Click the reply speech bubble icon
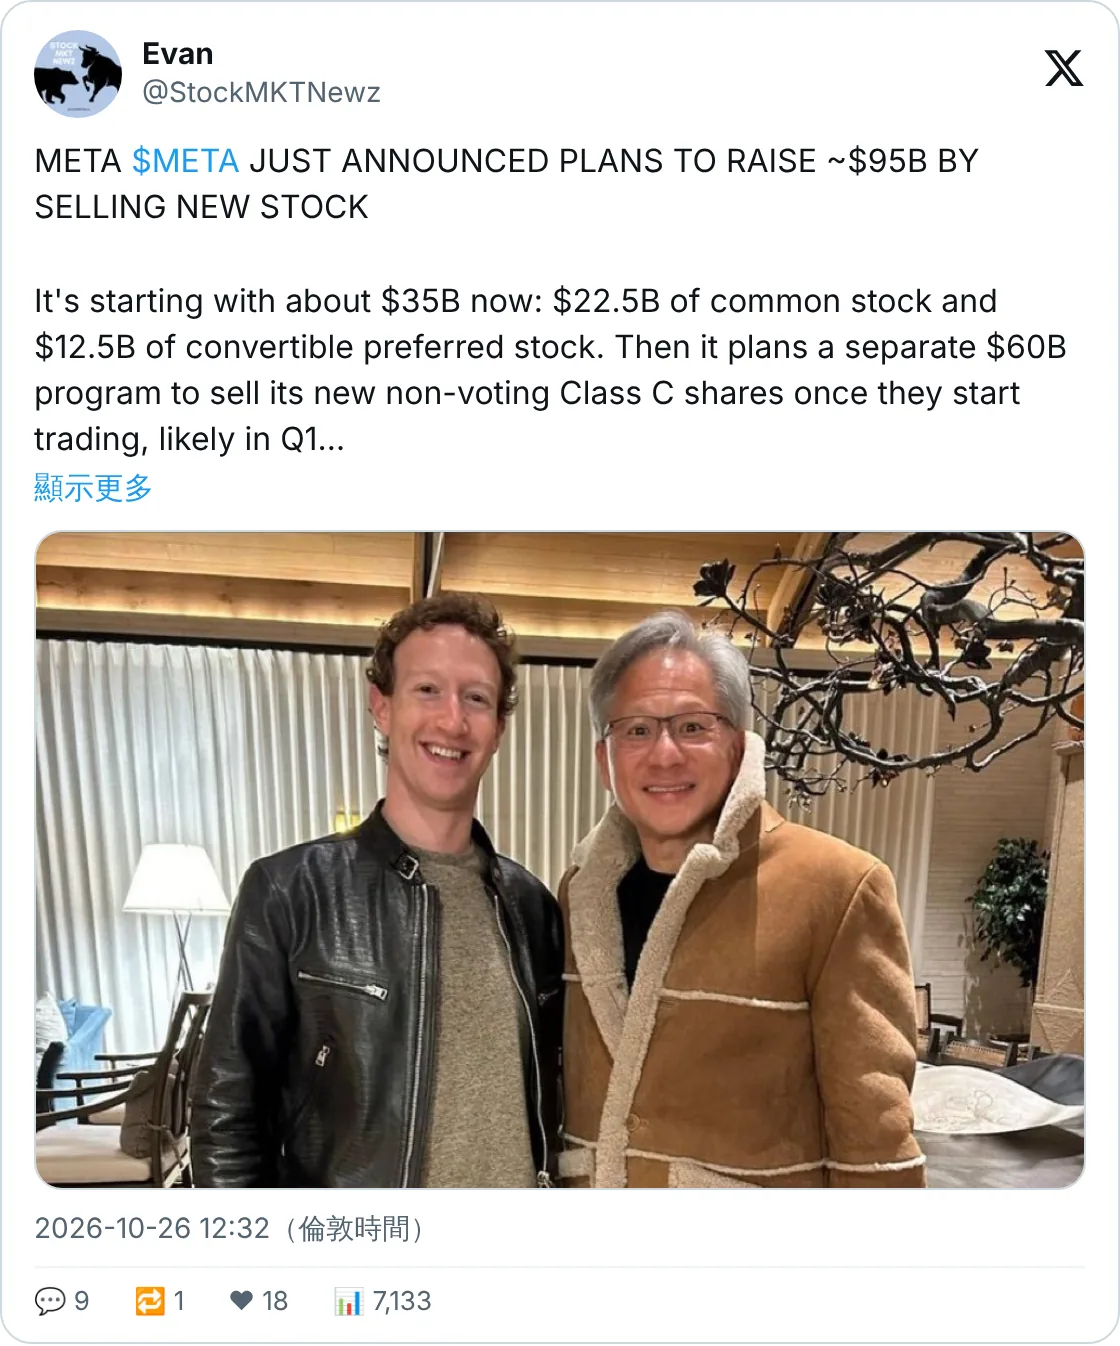The height and width of the screenshot is (1346, 1120). click(50, 1301)
